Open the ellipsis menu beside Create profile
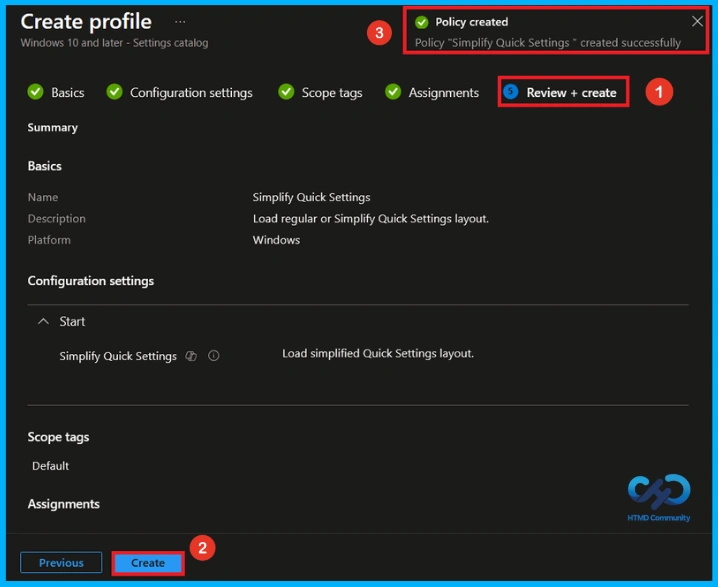Screen dimensions: 718x587 pos(180,22)
